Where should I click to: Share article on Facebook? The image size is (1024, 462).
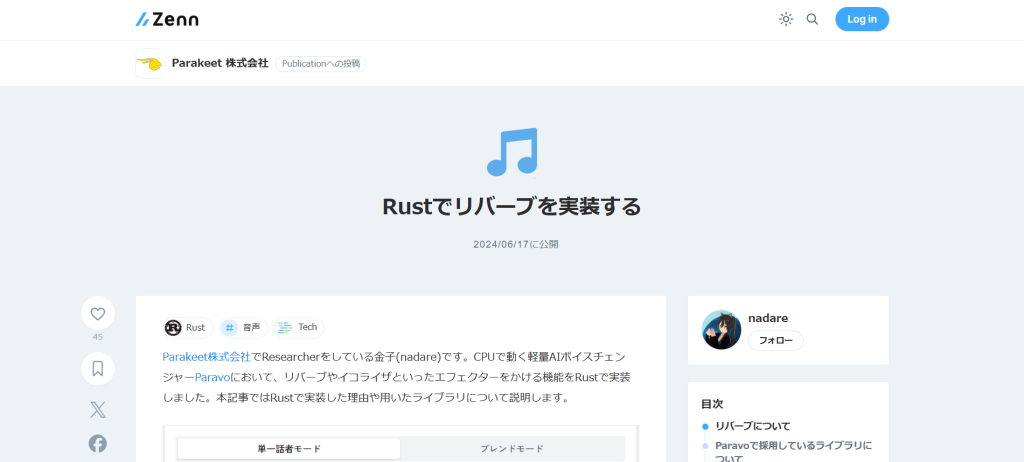click(98, 443)
